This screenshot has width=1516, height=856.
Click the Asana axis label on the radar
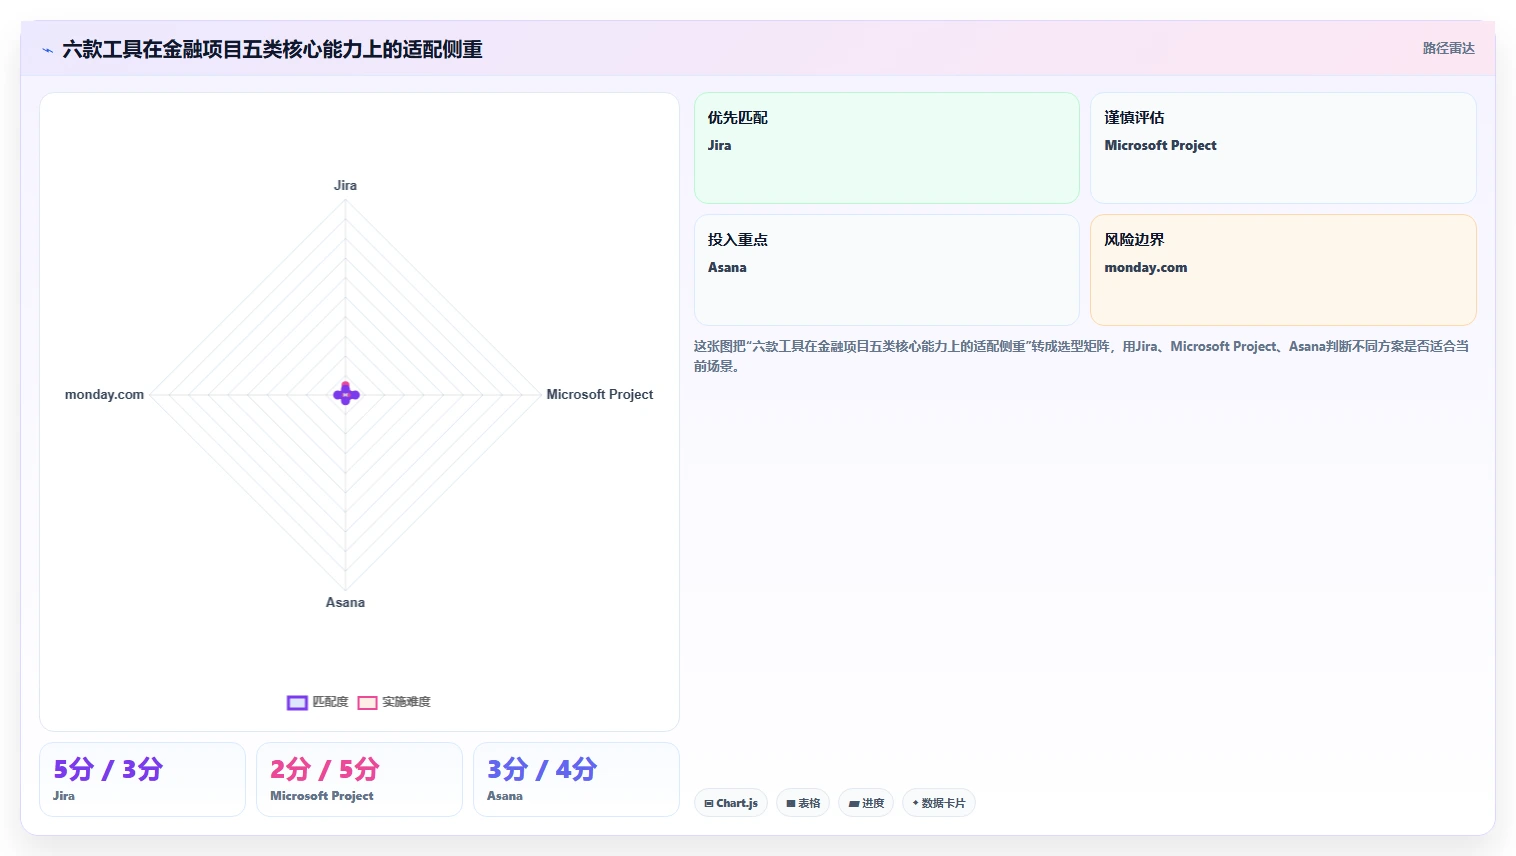(x=345, y=602)
